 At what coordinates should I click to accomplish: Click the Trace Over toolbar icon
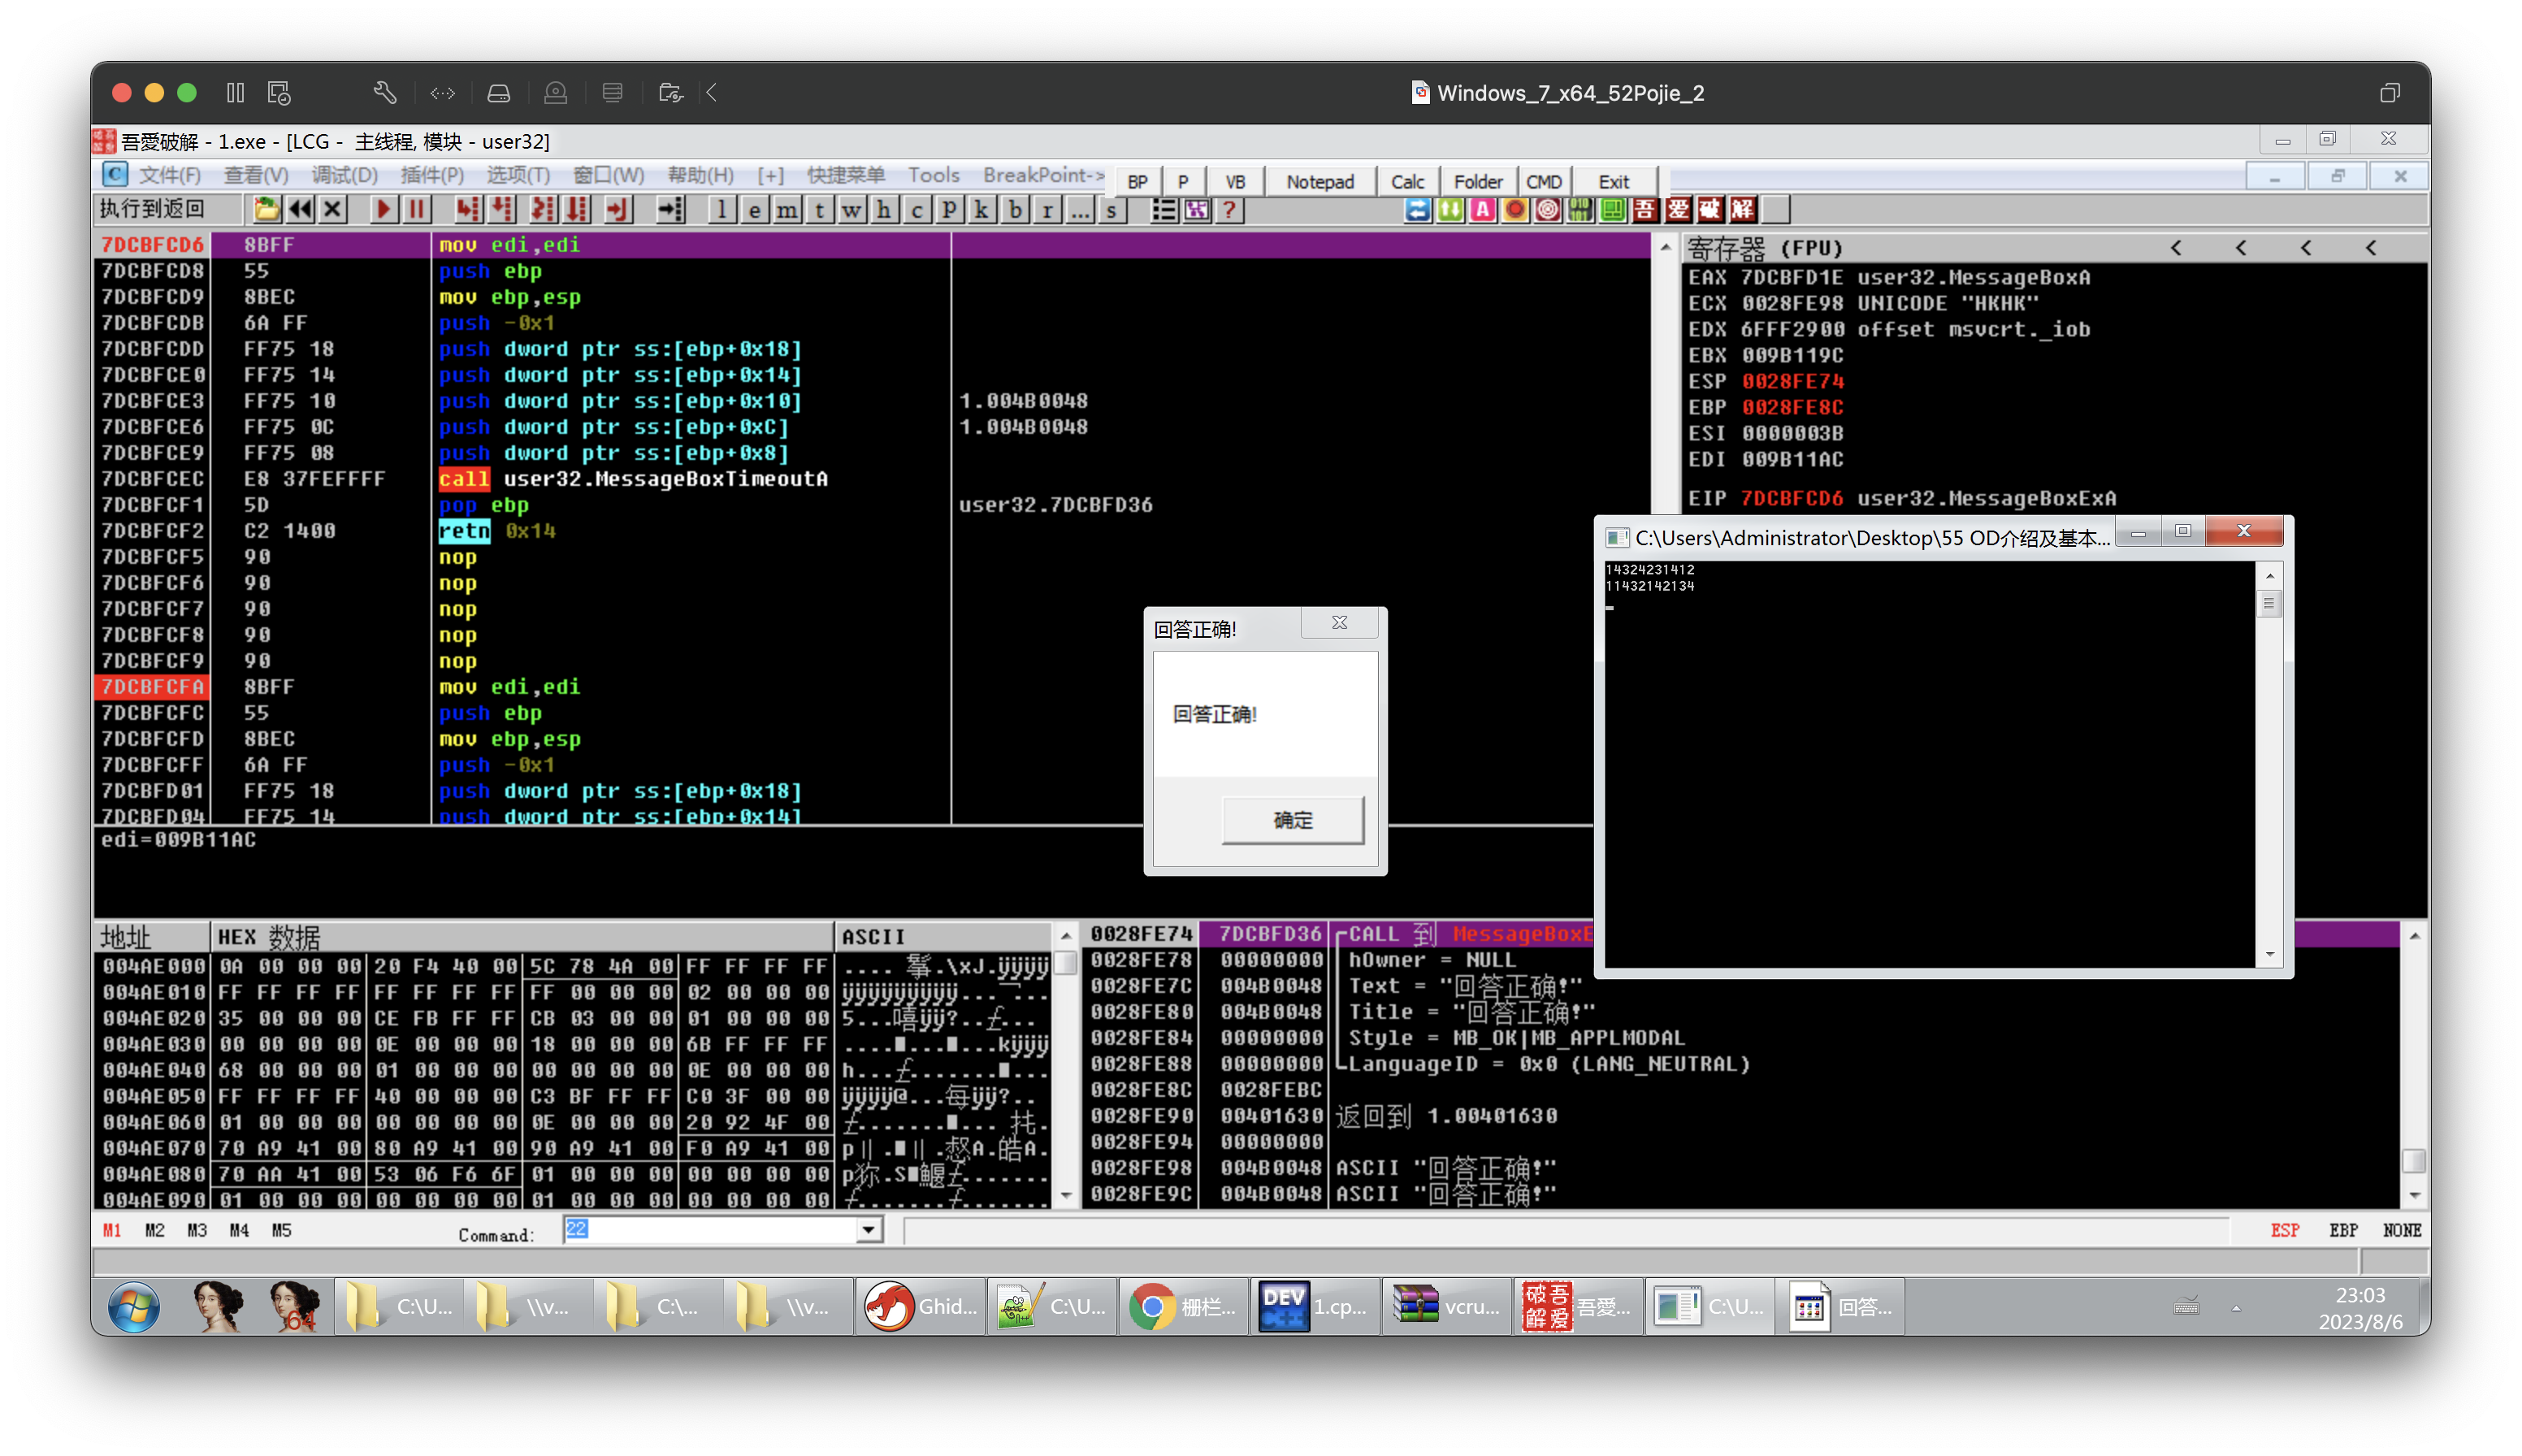[576, 210]
